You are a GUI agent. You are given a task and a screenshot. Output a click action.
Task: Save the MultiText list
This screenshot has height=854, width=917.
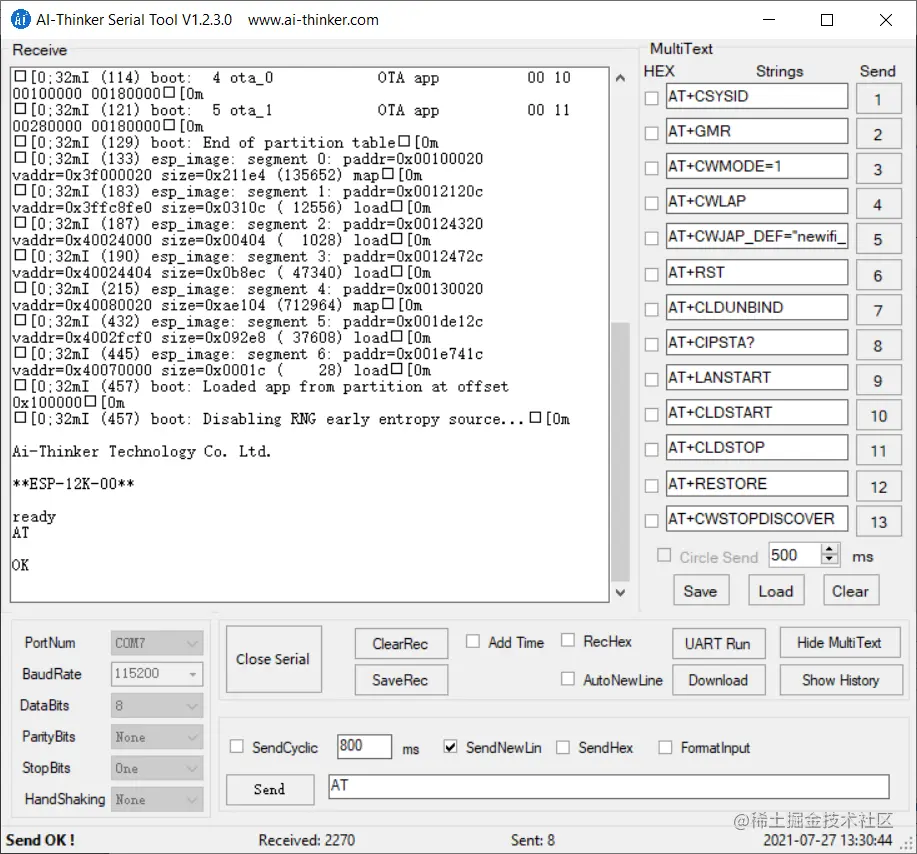[701, 590]
